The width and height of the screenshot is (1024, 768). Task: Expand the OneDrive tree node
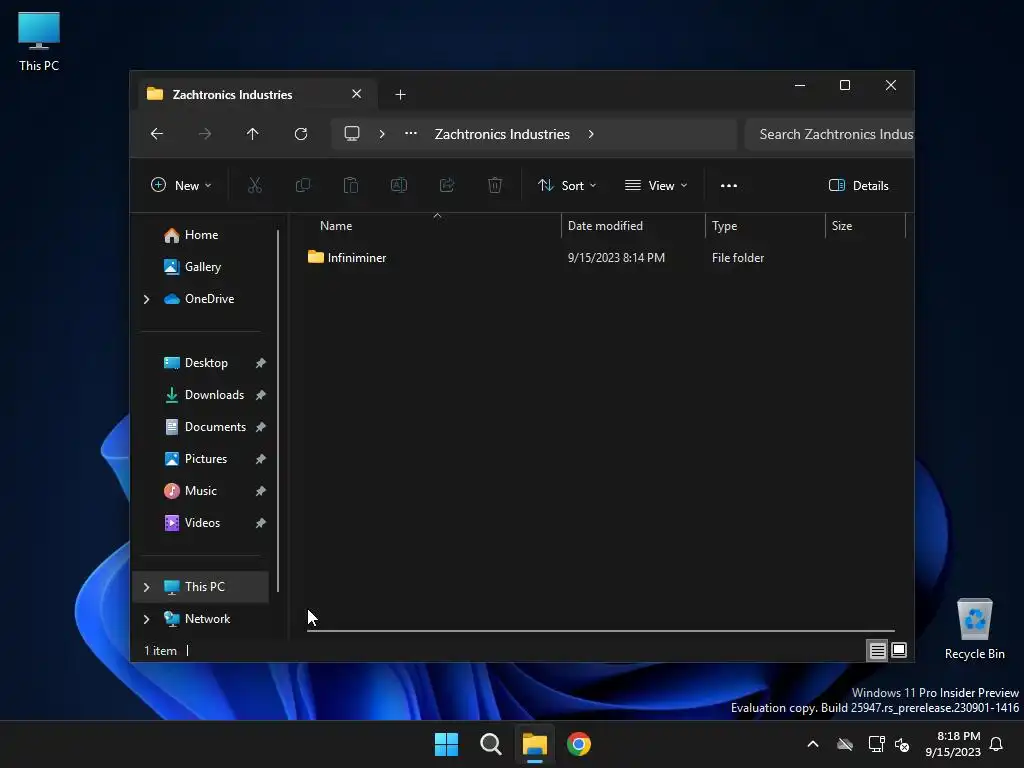(146, 299)
